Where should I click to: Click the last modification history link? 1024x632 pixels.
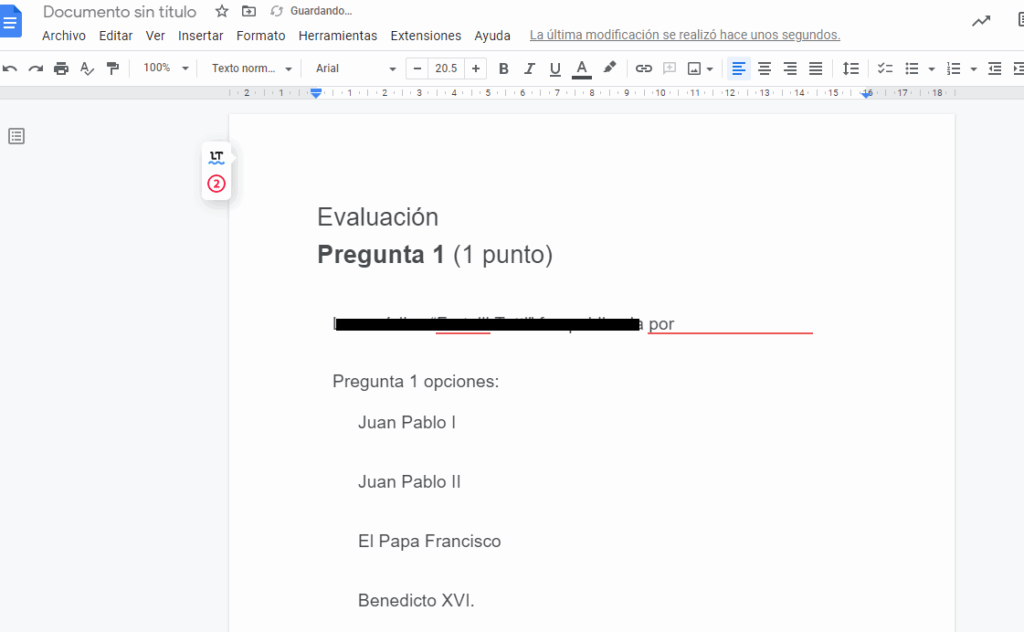point(684,35)
